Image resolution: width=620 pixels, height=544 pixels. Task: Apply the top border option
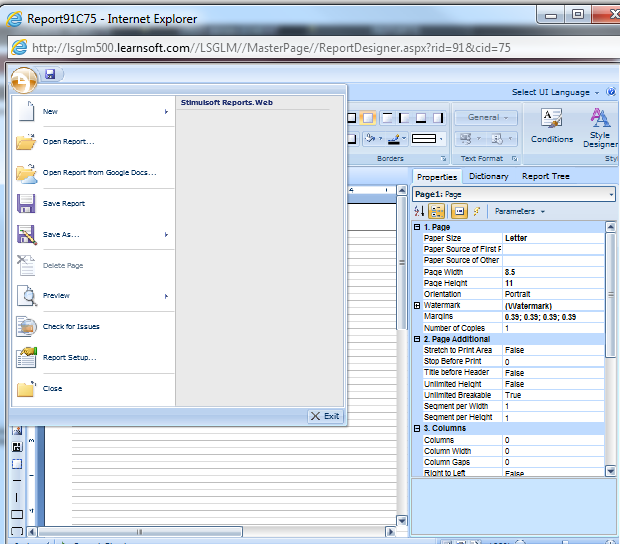(388, 118)
